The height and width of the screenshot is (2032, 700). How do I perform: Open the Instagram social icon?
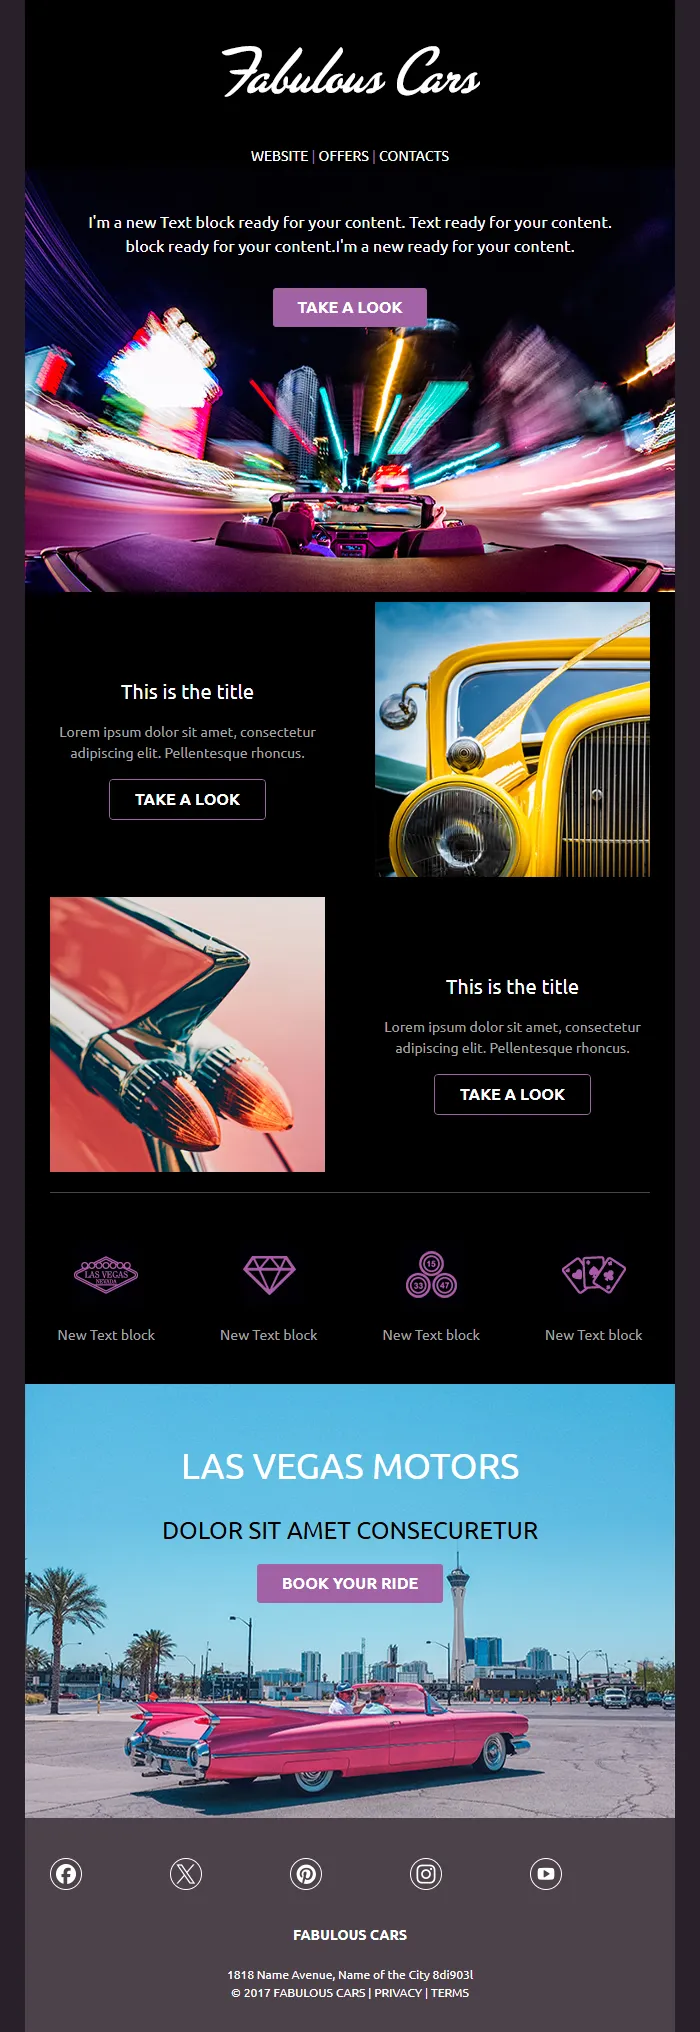tap(426, 1874)
